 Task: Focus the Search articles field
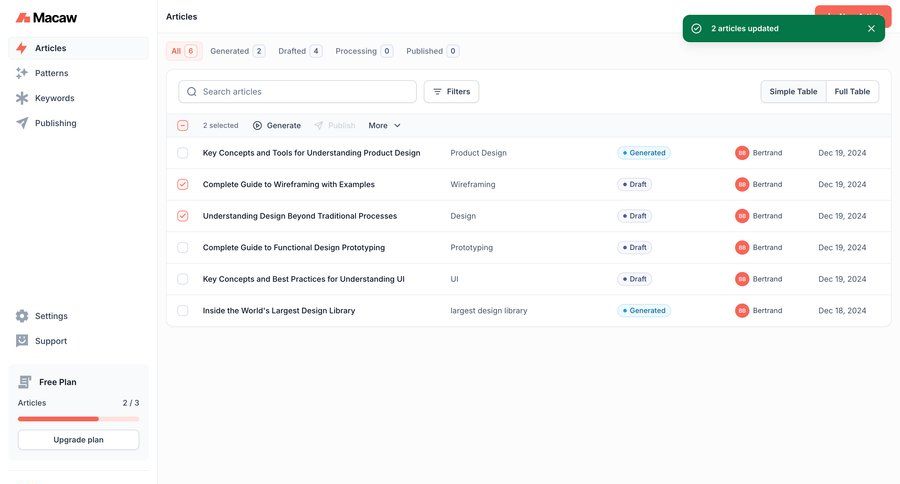297,92
